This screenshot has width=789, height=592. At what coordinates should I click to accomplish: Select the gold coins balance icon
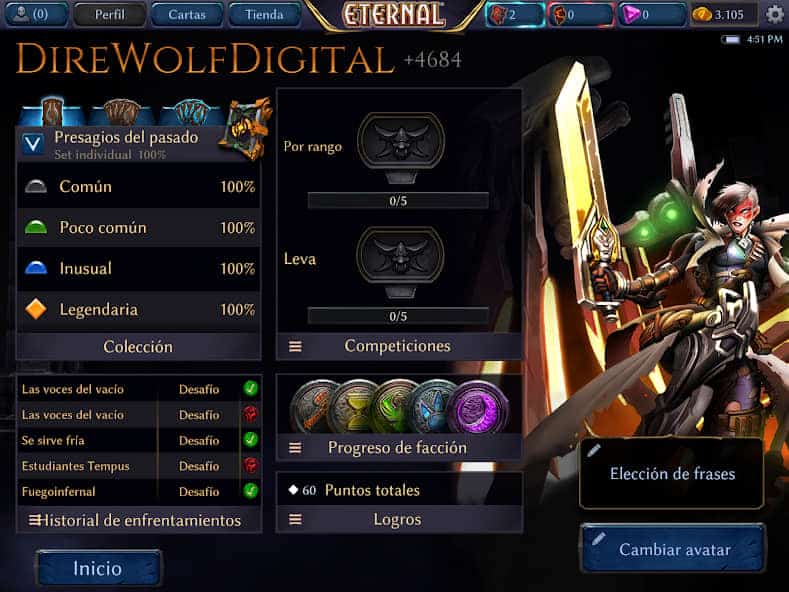tap(701, 15)
